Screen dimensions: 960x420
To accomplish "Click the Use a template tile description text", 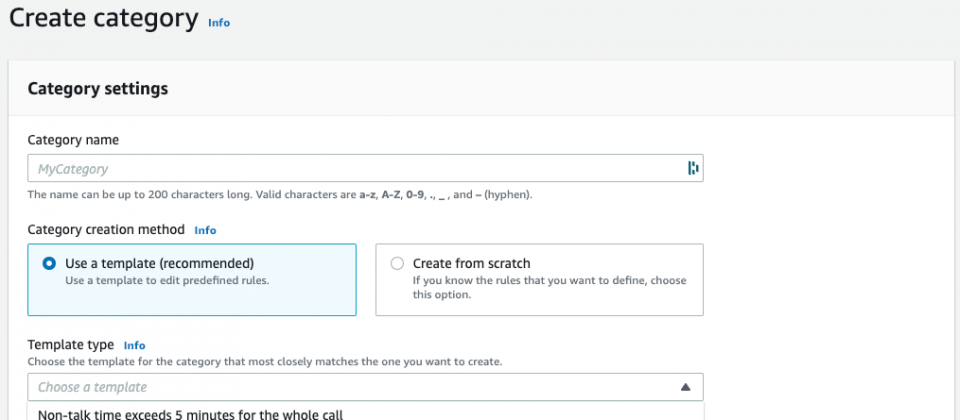I will [x=167, y=282].
